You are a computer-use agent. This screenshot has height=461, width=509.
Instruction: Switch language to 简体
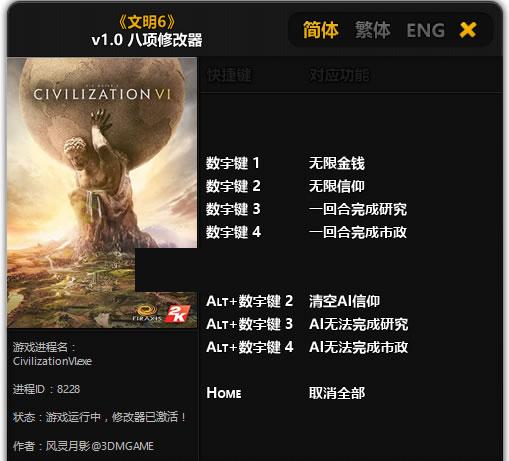point(321,30)
